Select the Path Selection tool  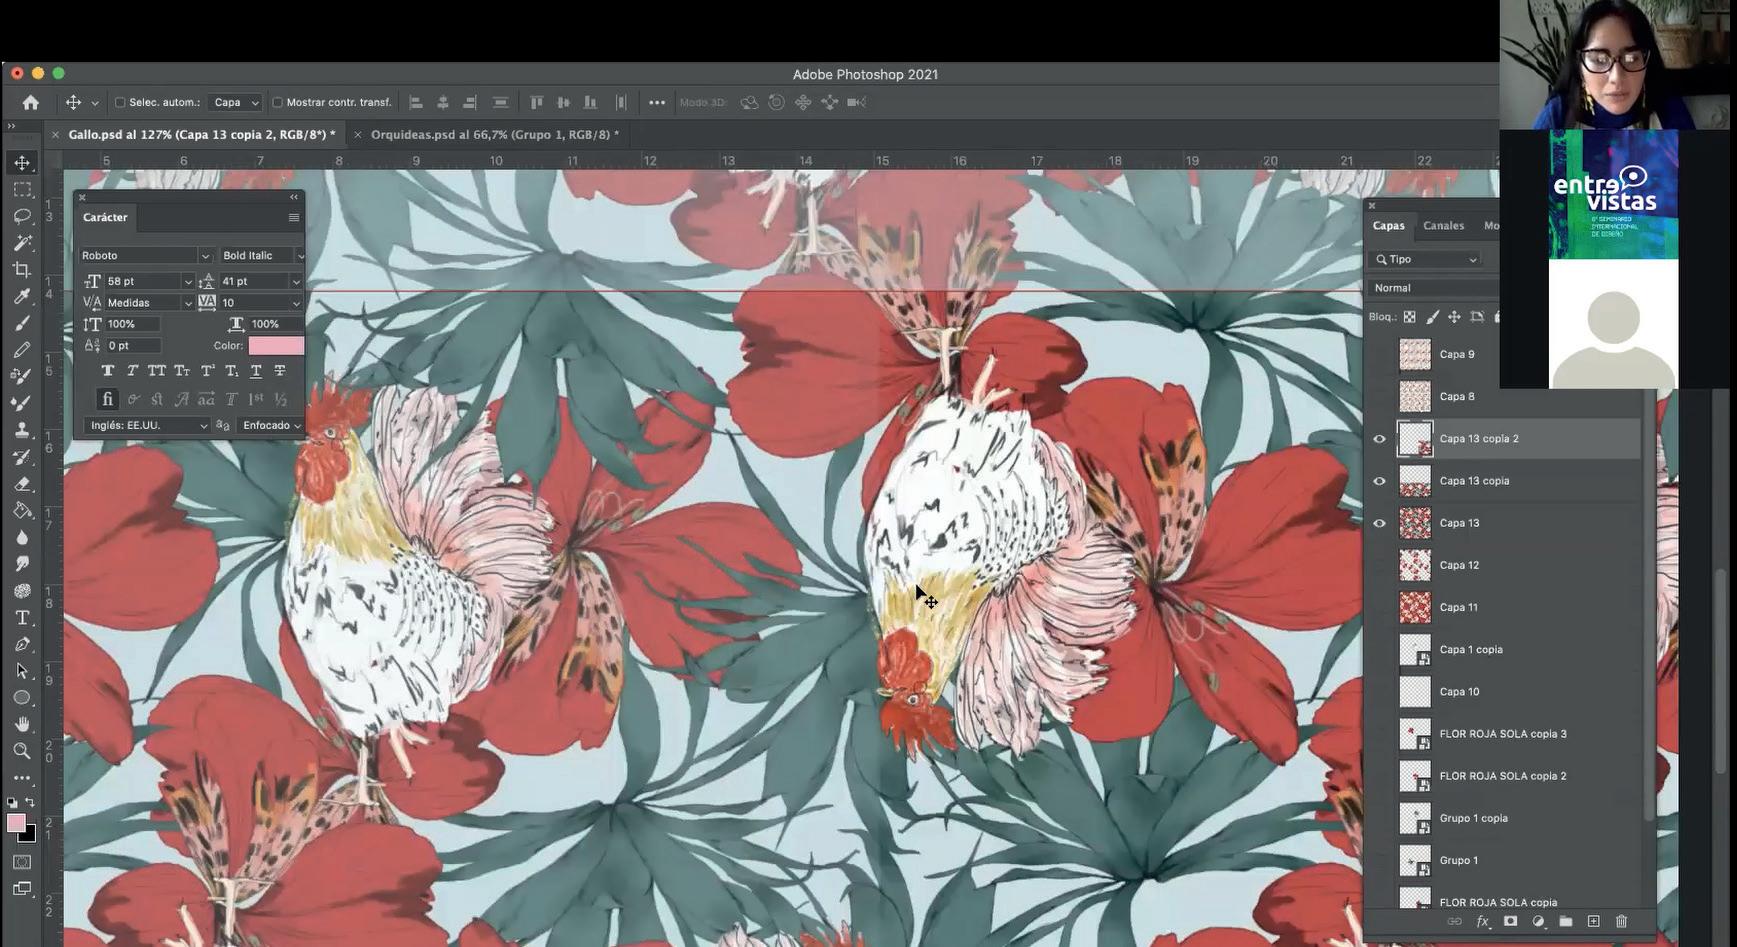tap(22, 671)
